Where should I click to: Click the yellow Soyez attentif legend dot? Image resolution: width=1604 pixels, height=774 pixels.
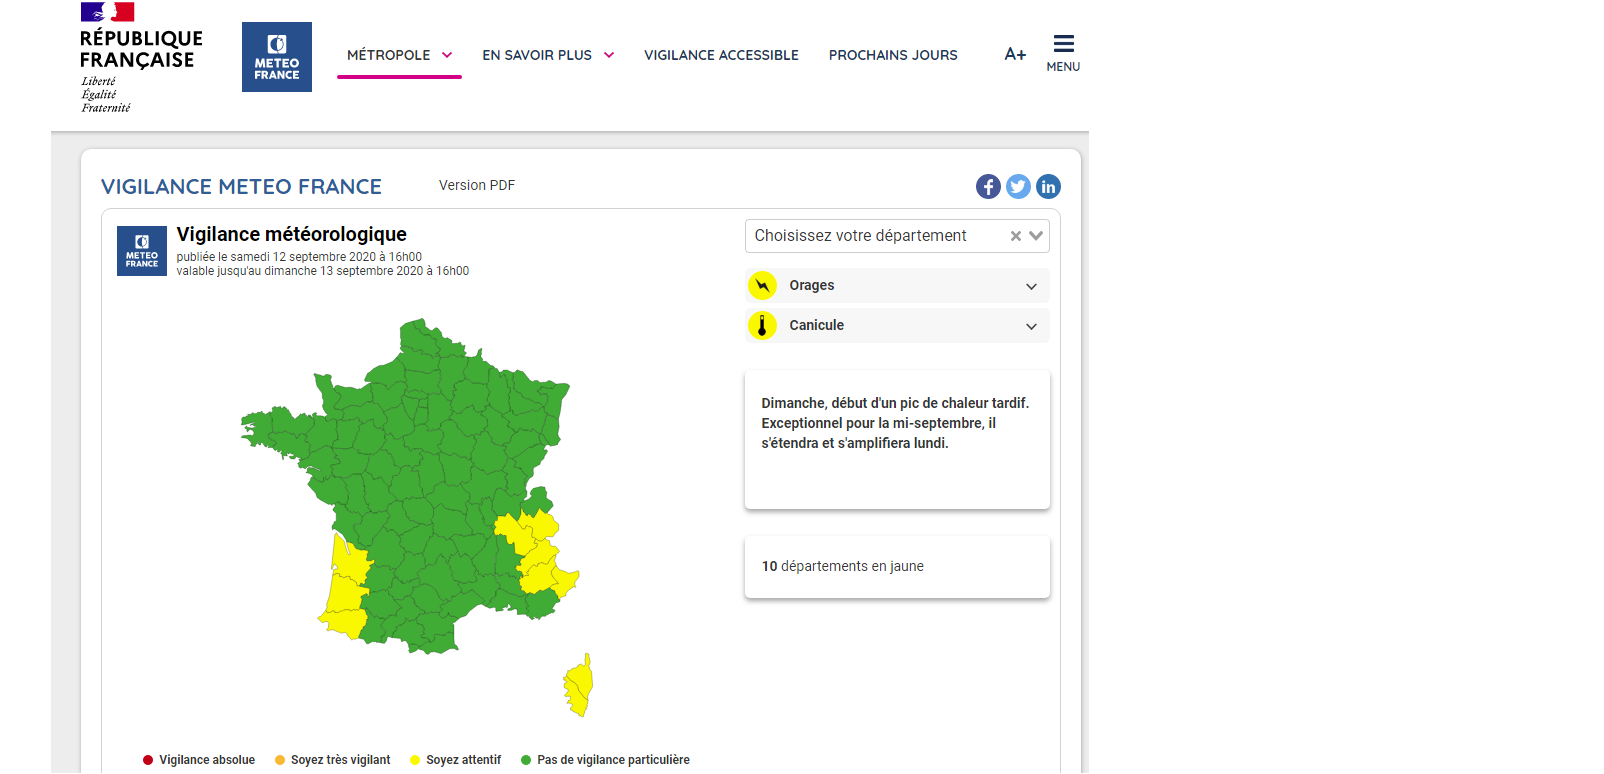[x=415, y=760]
